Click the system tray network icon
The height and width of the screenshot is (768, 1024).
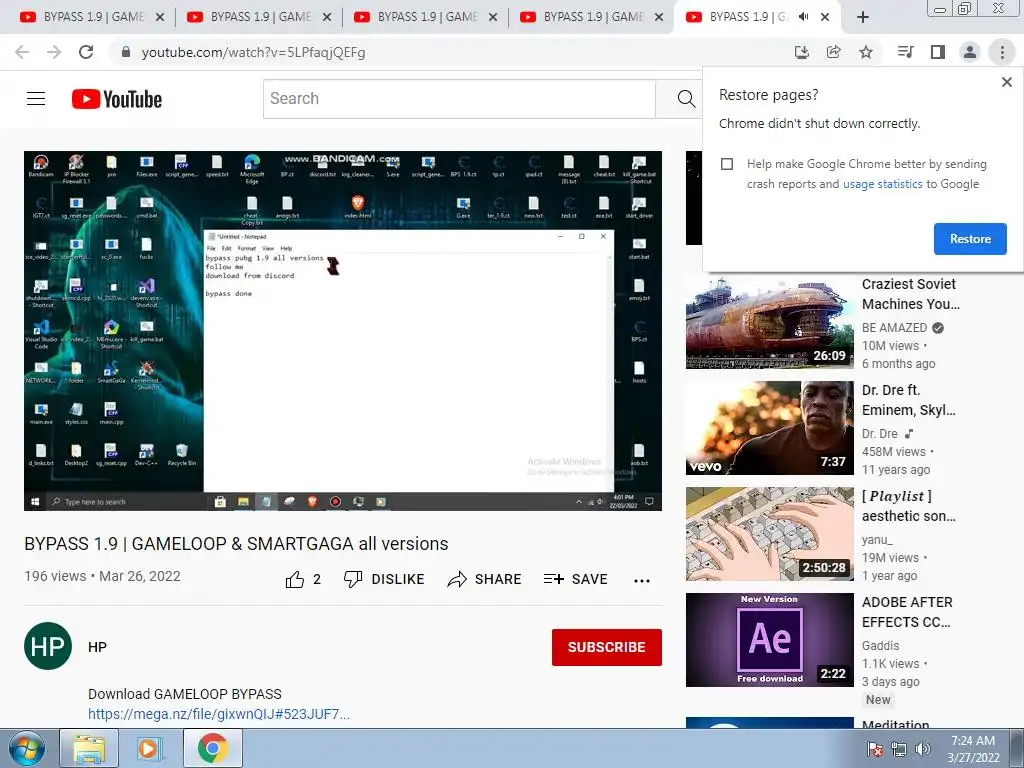[899, 749]
